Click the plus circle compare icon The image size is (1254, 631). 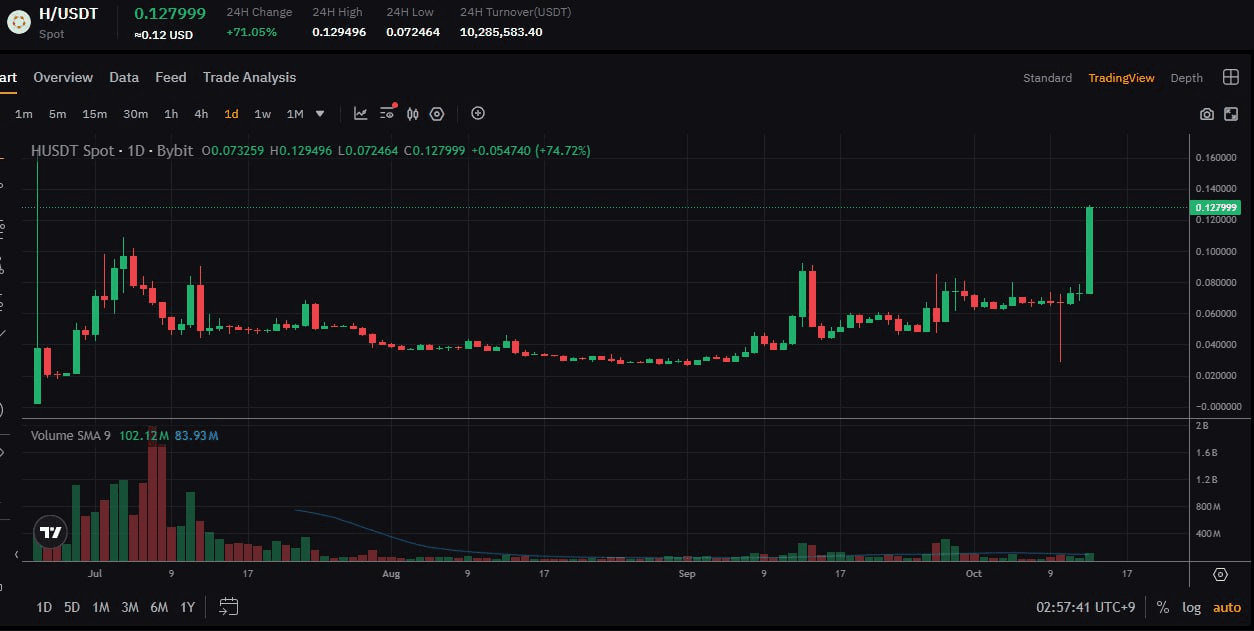pos(478,113)
